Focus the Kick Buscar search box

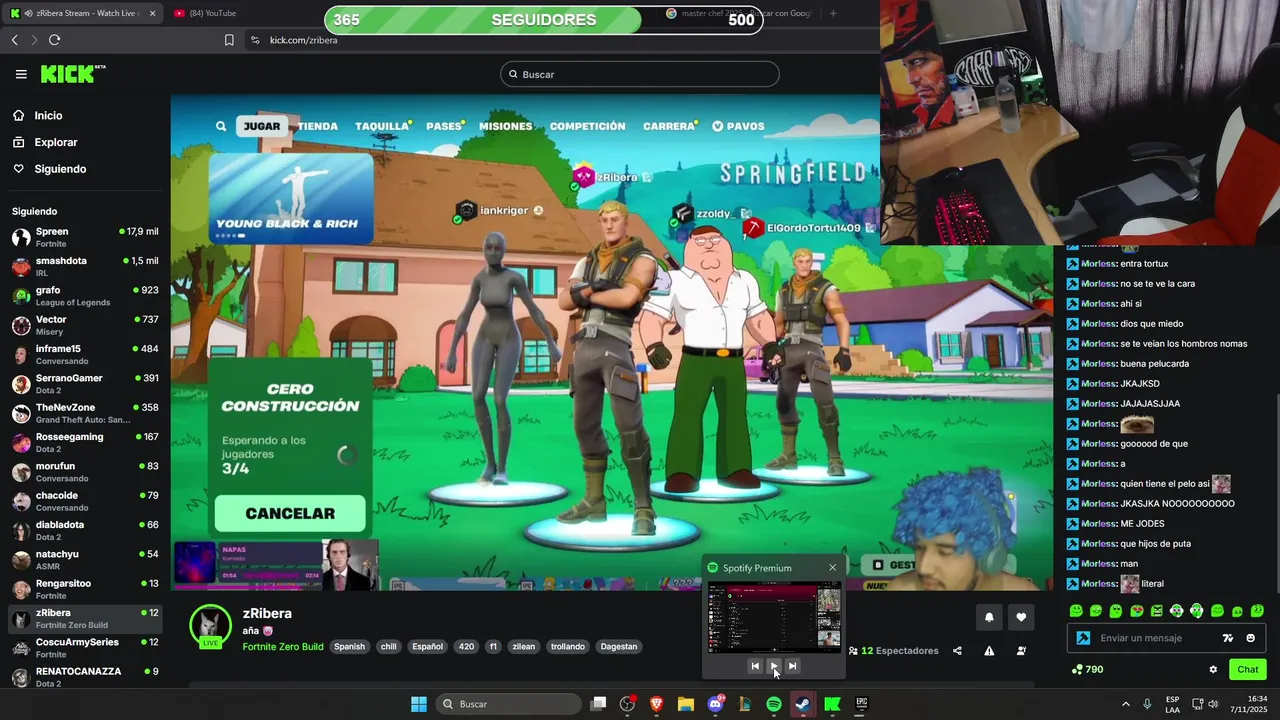click(640, 74)
